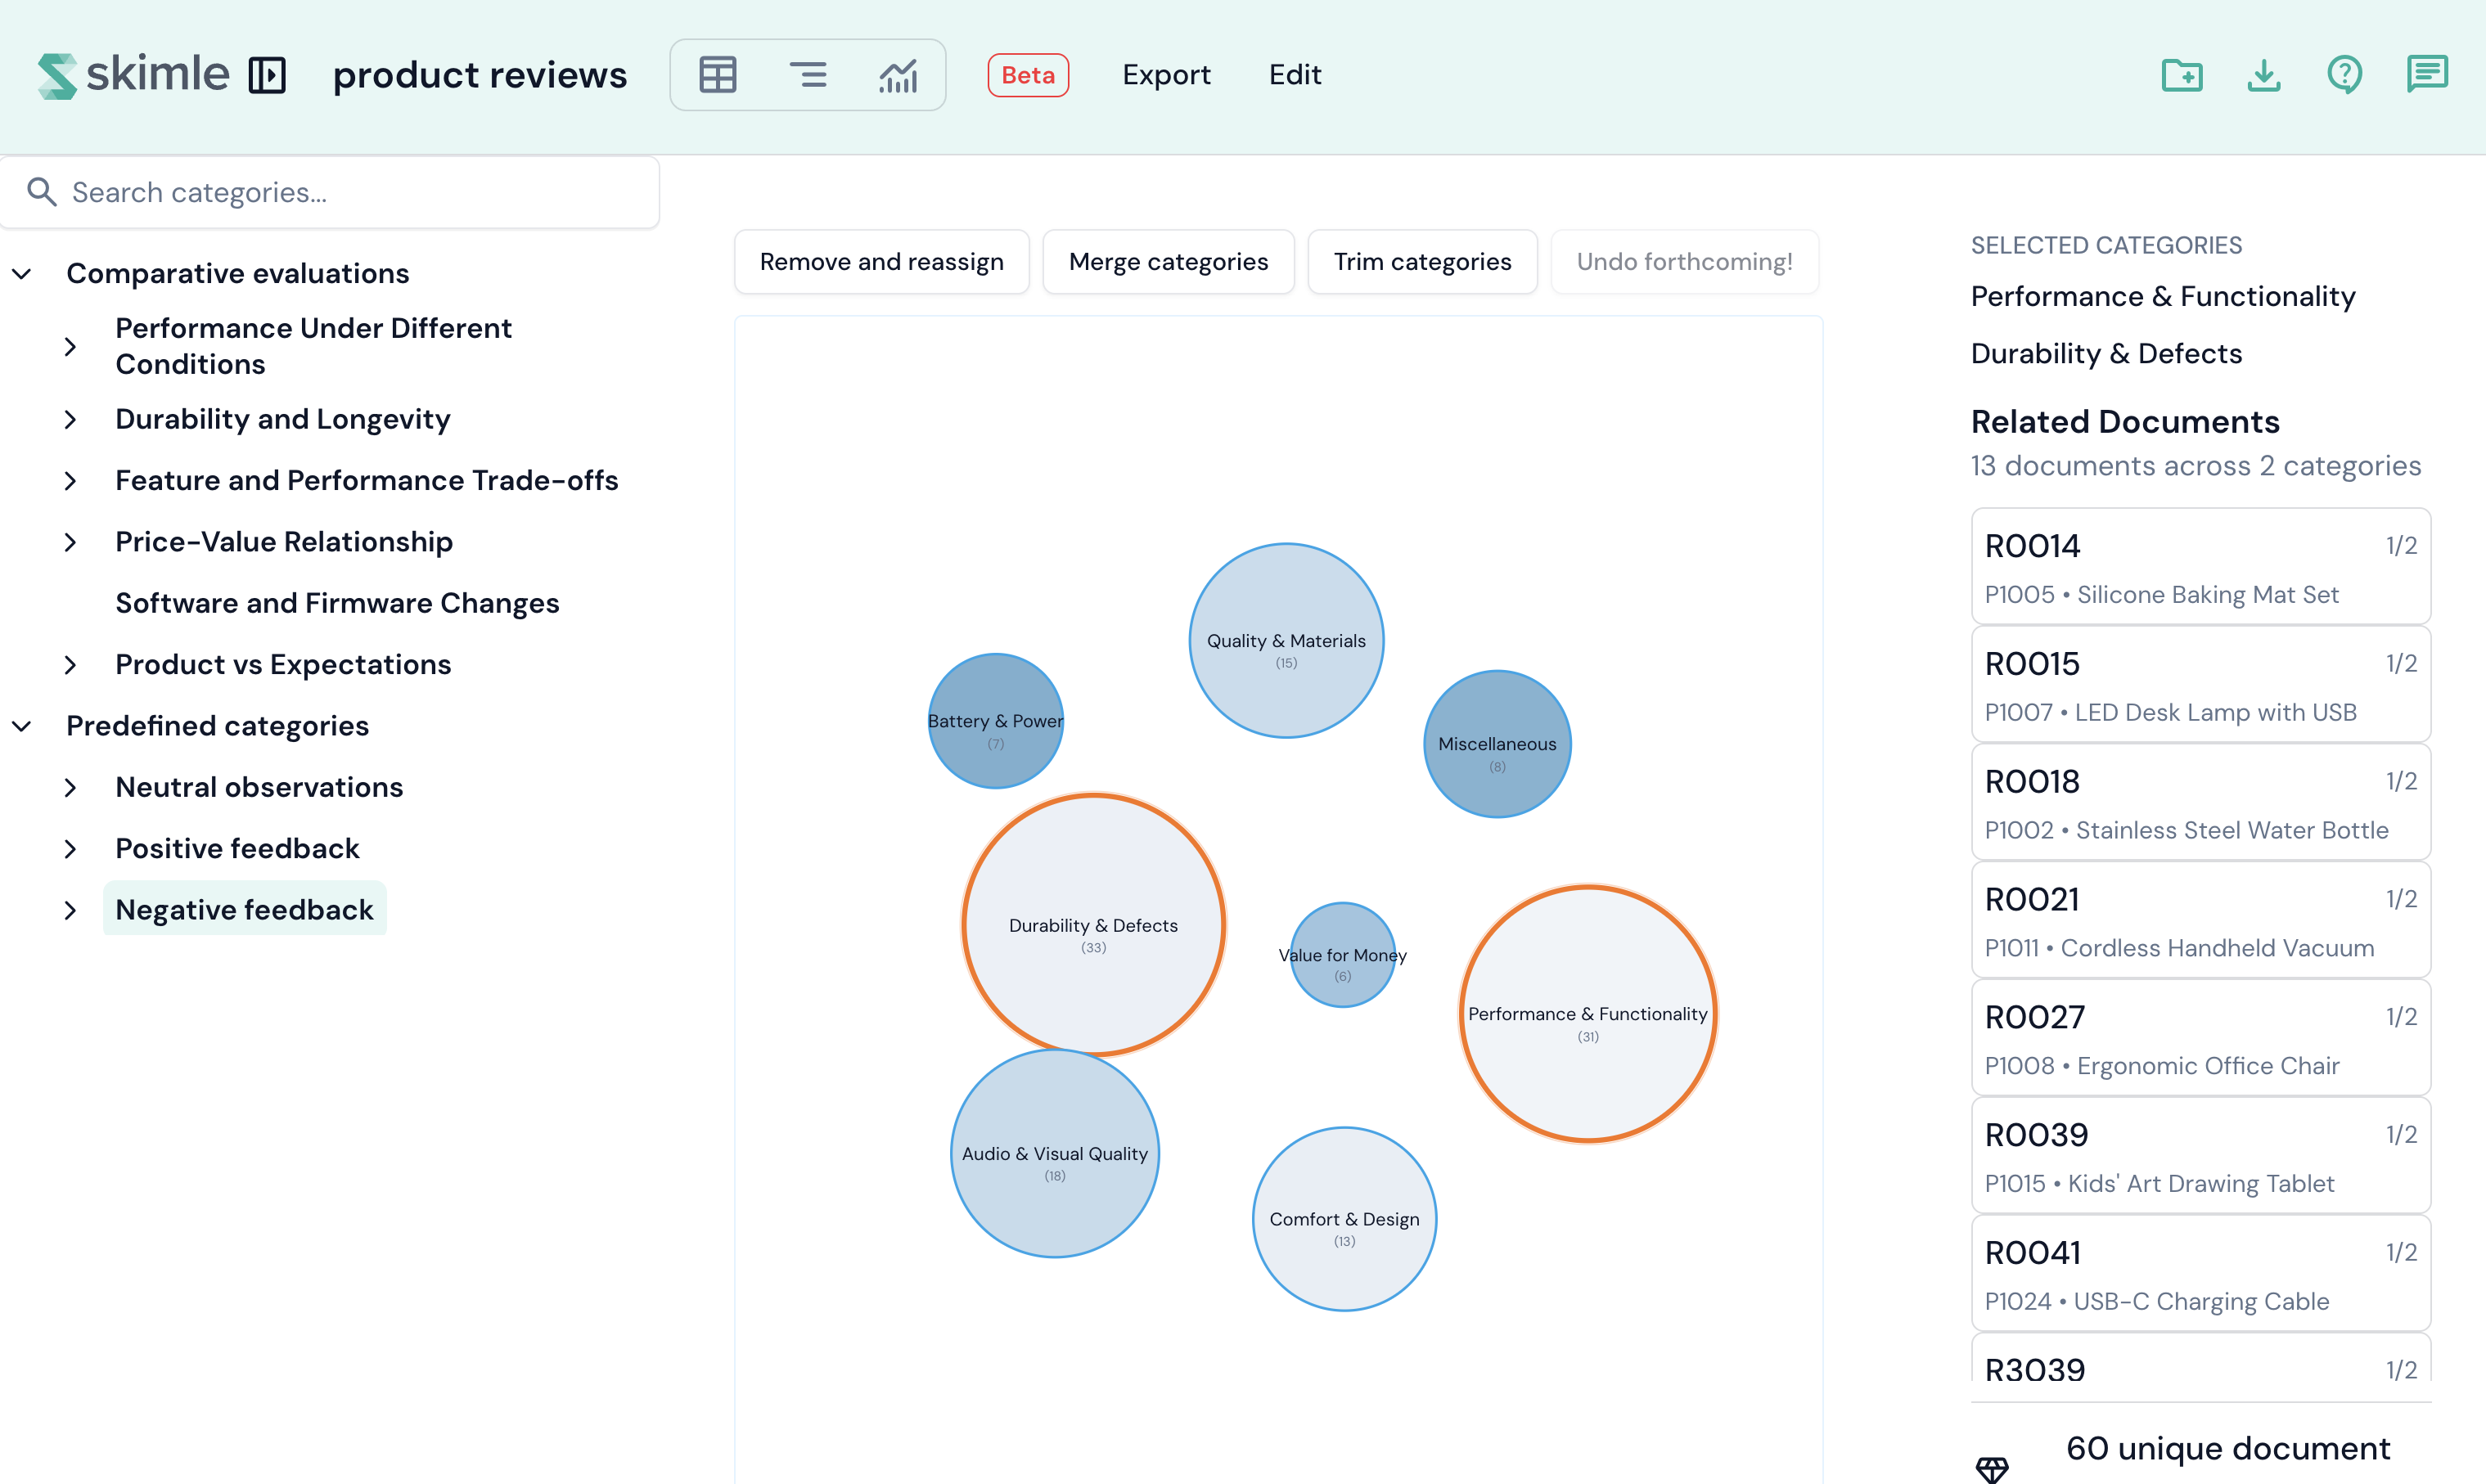The image size is (2486, 1484).
Task: Click the download icon
Action: tap(2263, 75)
